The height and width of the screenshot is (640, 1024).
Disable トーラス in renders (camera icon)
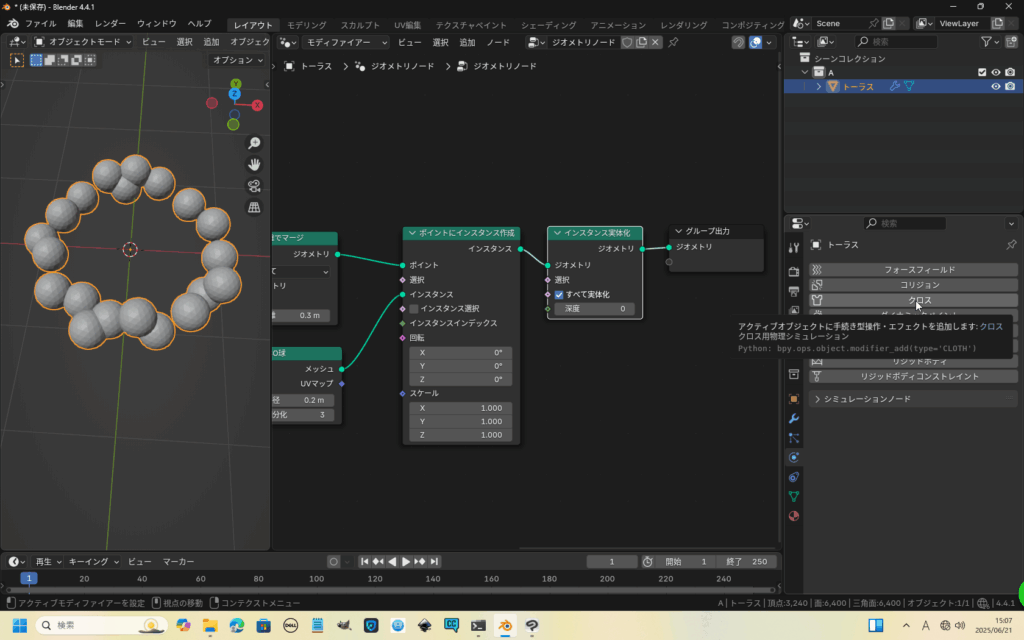(1010, 86)
